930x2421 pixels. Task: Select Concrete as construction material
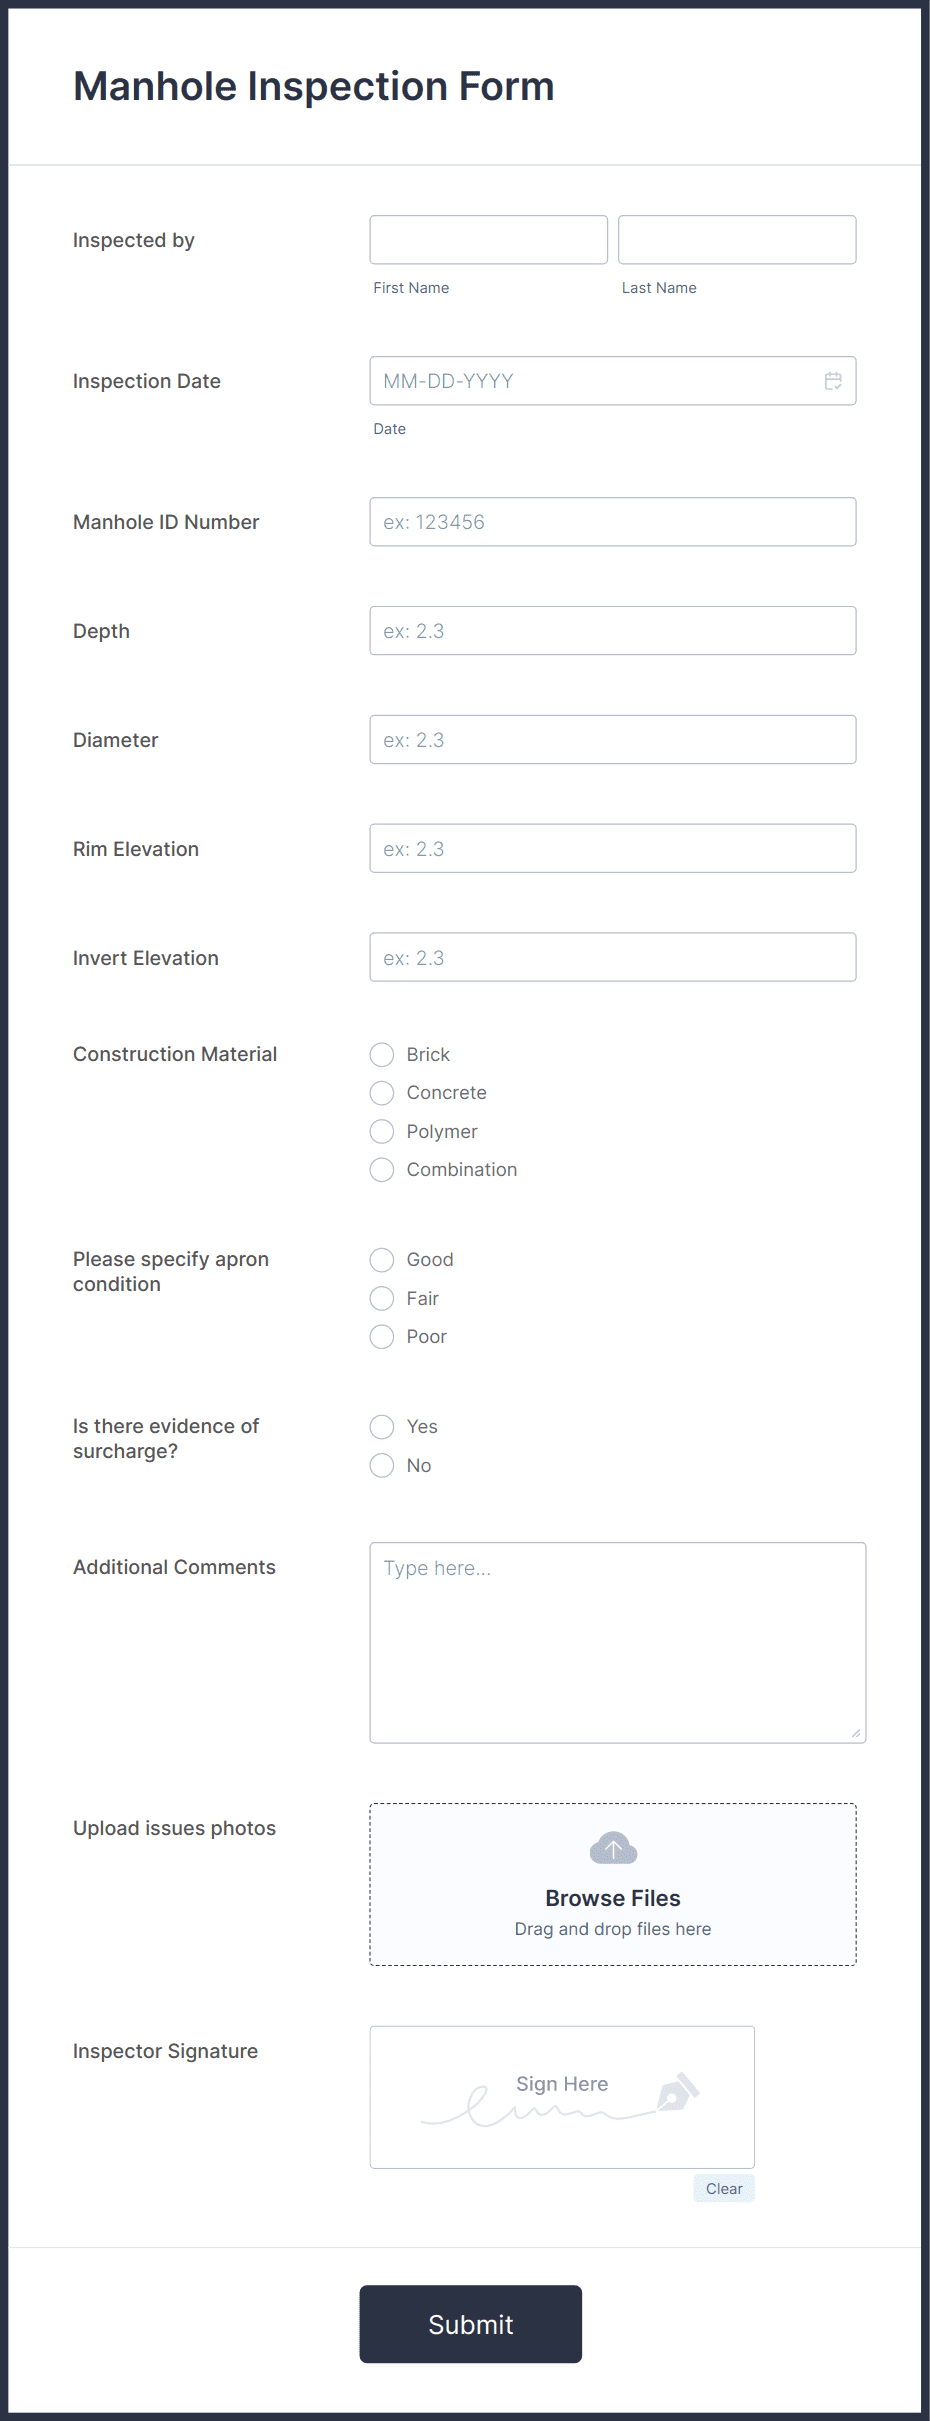coord(381,1092)
